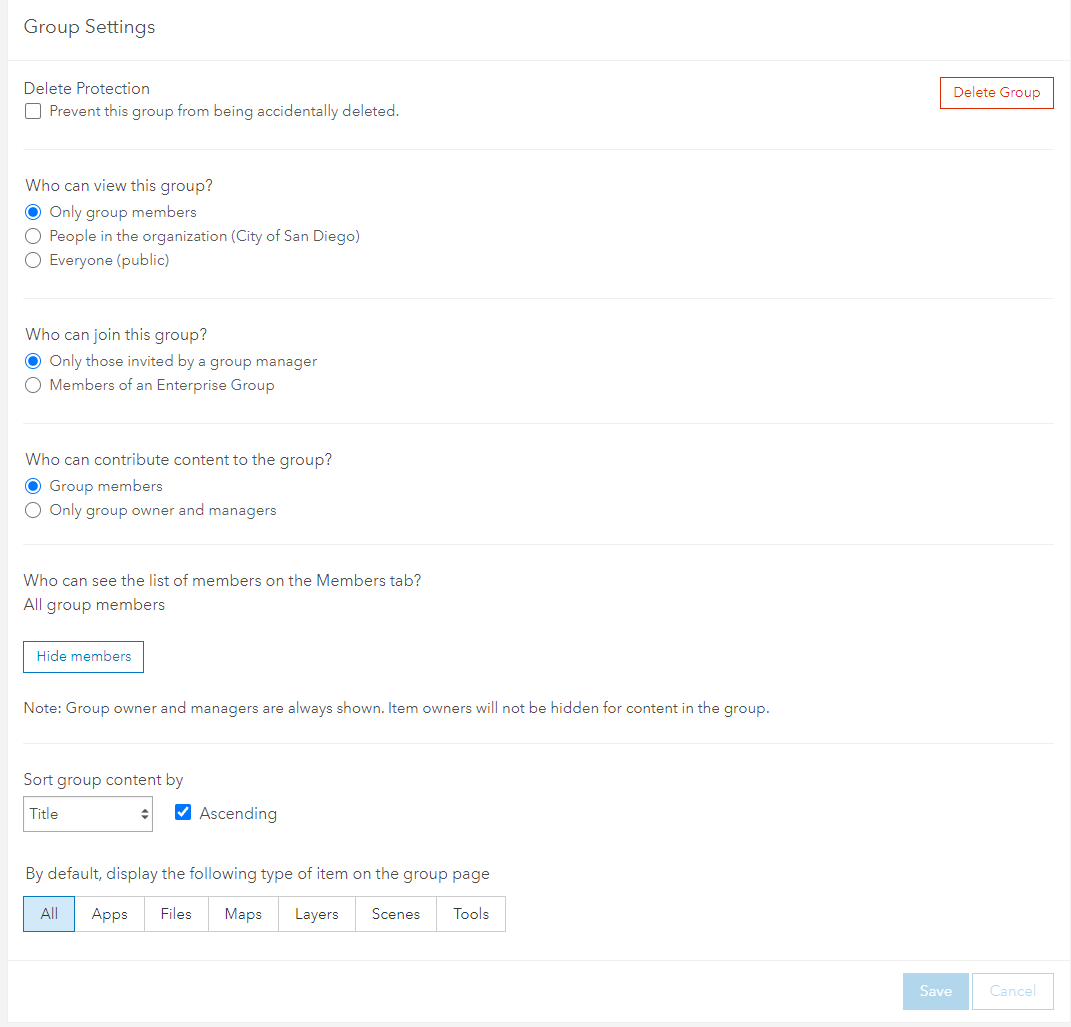Choose Members of an Enterprise Group
This screenshot has height=1027, width=1071.
click(33, 385)
